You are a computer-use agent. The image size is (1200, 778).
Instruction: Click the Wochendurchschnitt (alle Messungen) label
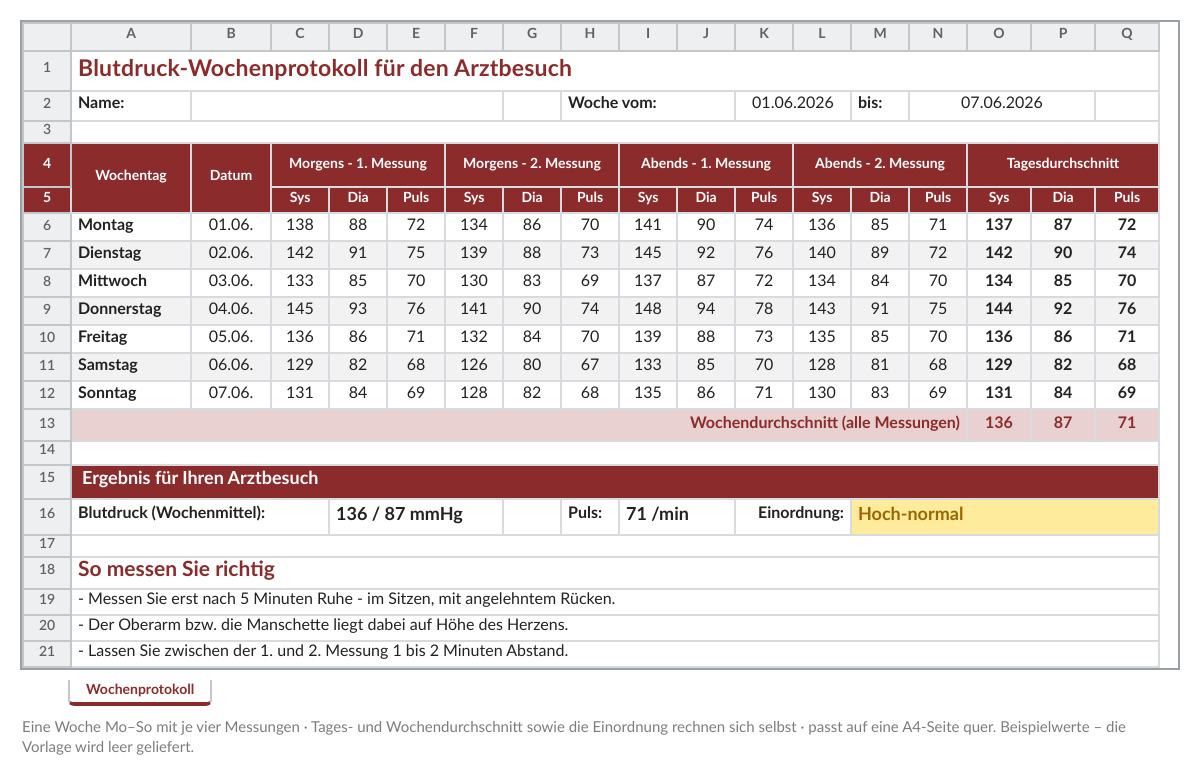[825, 423]
